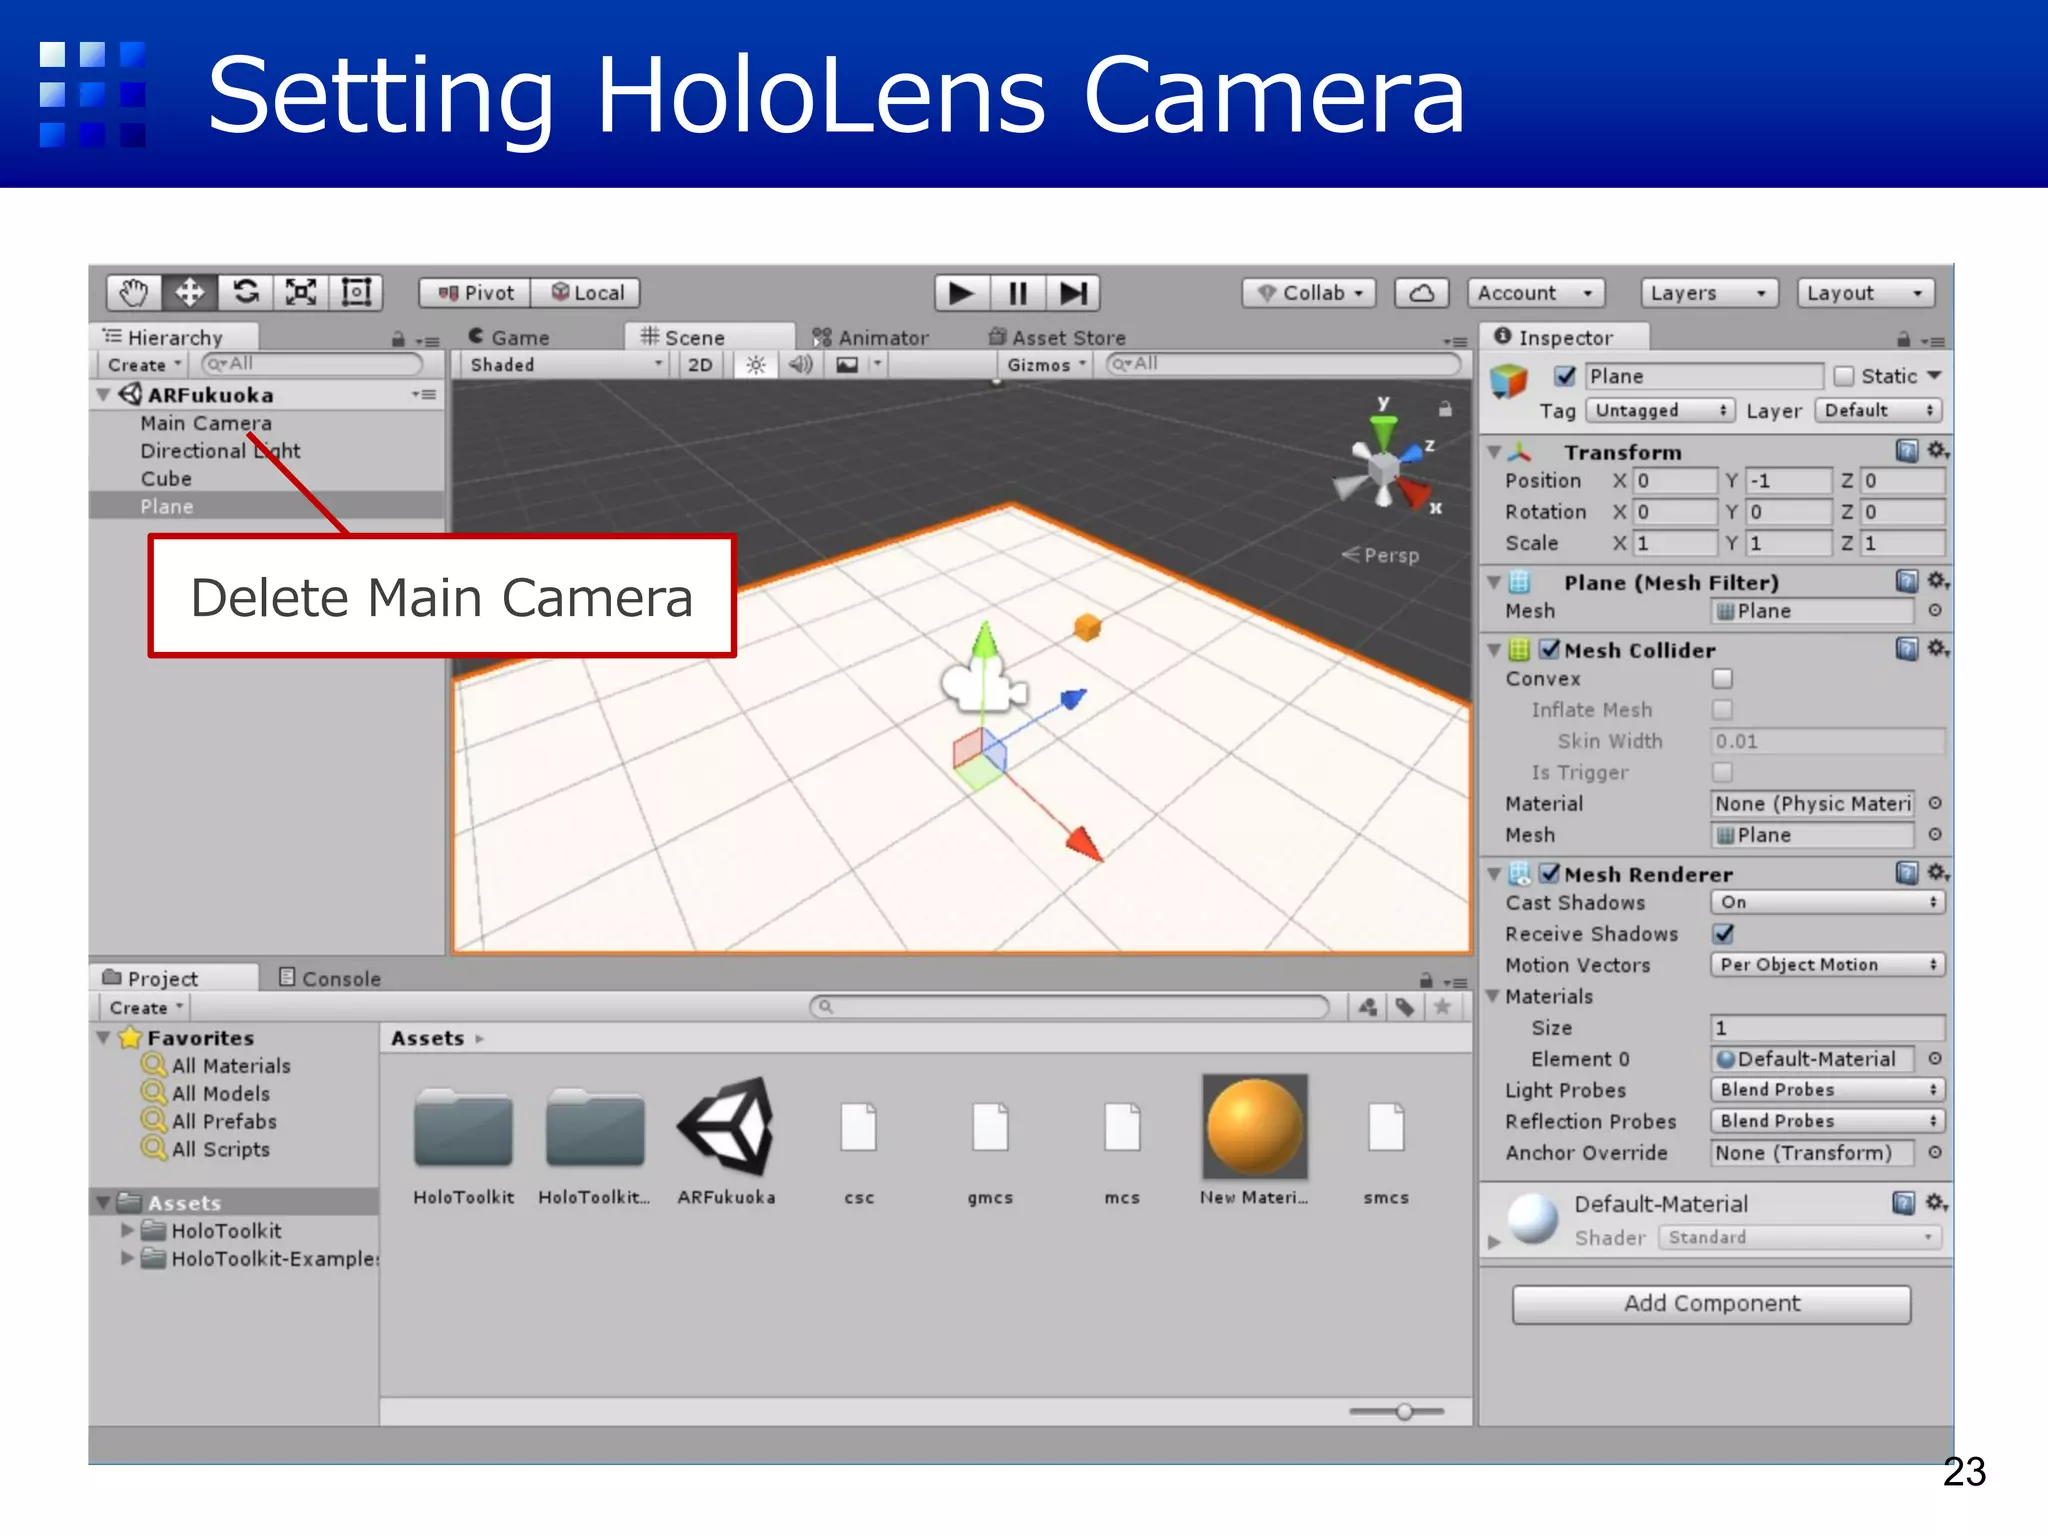Select the Hand tool in toolbar

tap(134, 292)
